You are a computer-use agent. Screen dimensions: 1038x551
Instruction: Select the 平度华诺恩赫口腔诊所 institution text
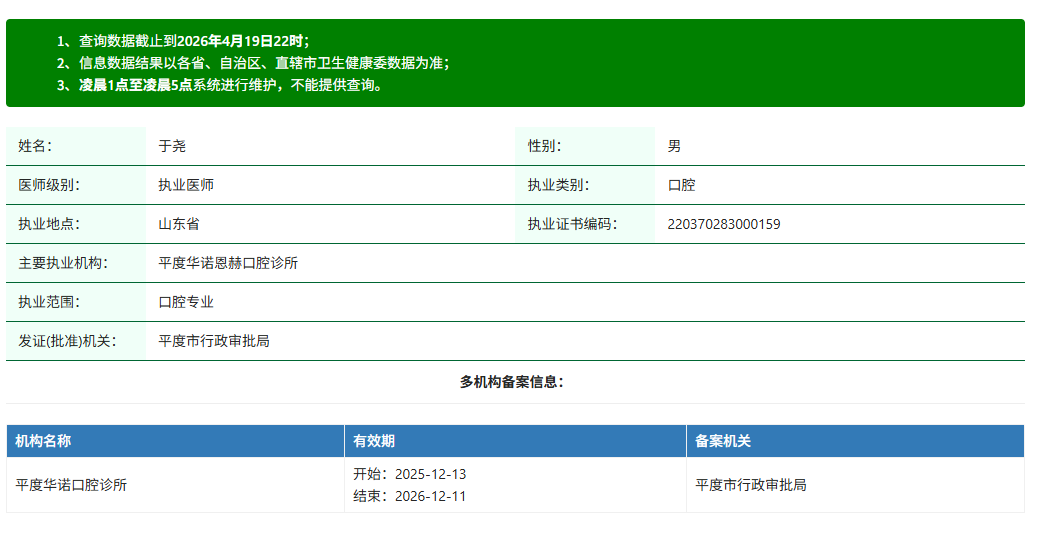(228, 263)
